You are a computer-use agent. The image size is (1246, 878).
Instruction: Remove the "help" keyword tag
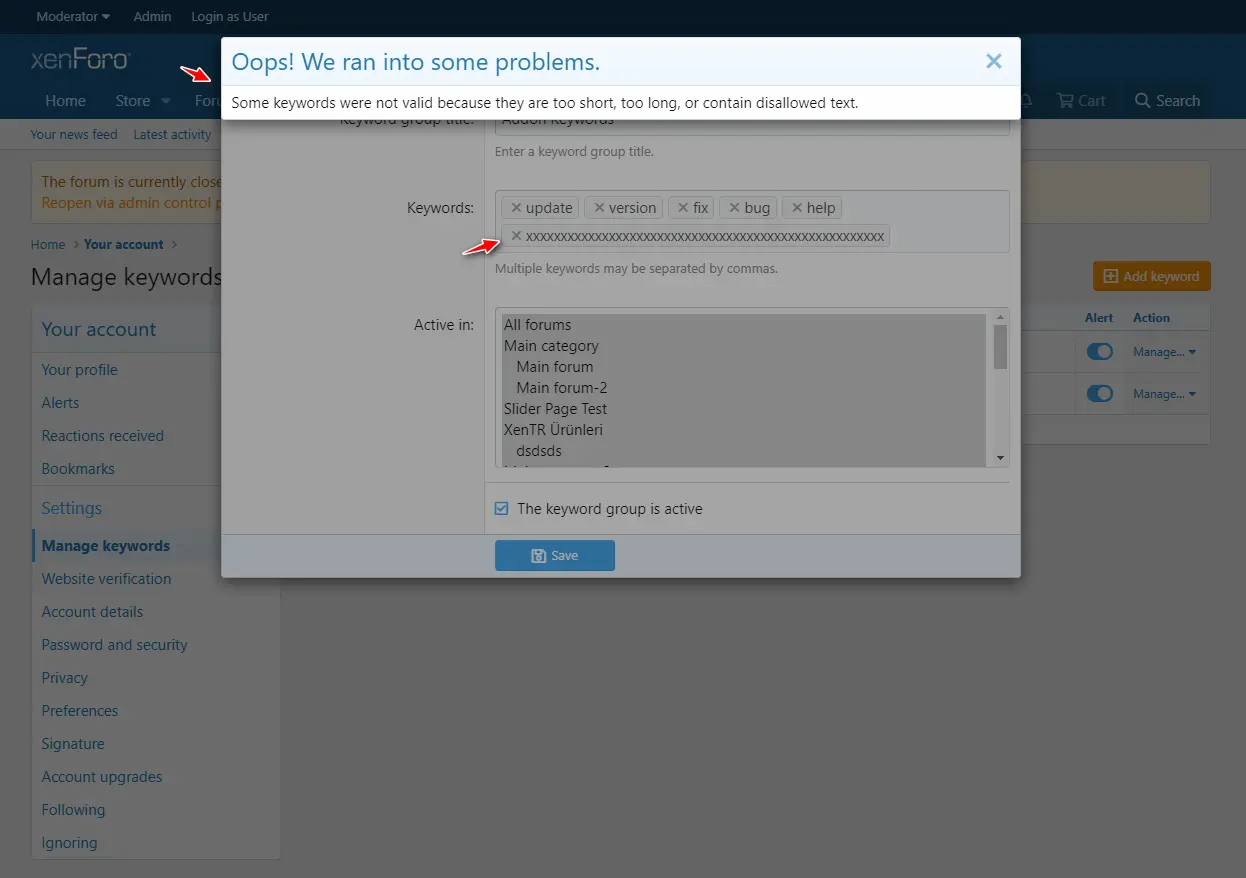point(797,208)
